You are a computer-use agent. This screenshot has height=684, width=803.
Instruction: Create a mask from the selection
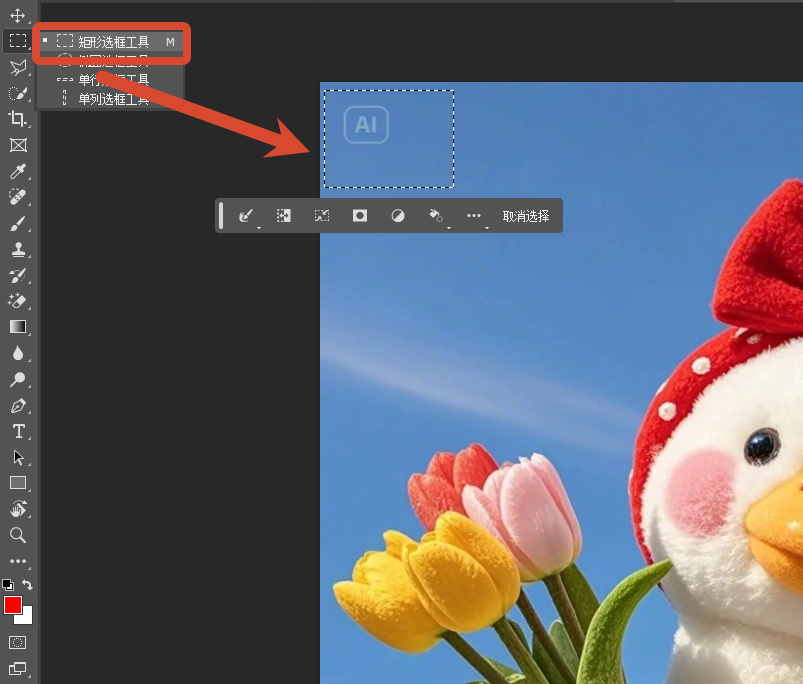point(360,216)
